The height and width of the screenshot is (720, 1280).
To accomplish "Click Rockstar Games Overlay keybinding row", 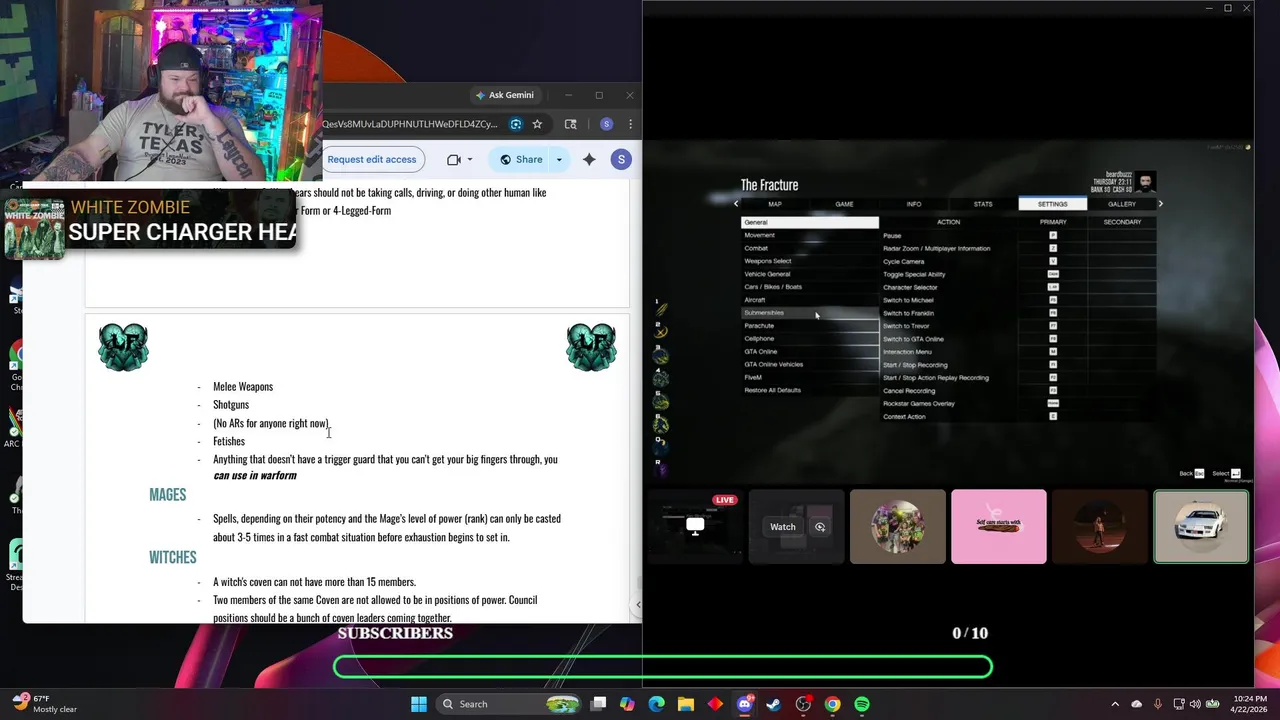I will tap(1018, 404).
